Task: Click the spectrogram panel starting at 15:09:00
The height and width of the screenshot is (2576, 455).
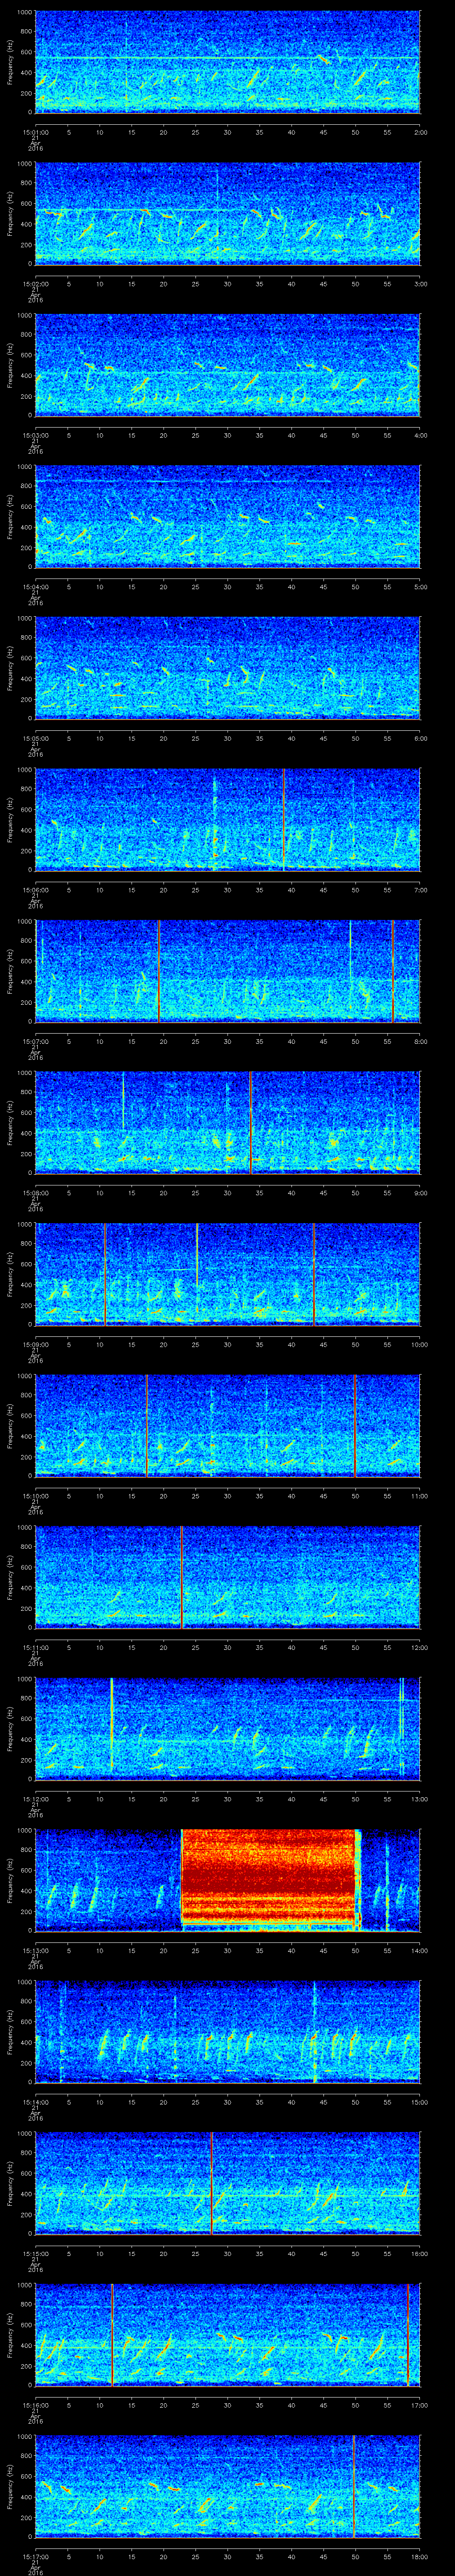Action: click(228, 1274)
